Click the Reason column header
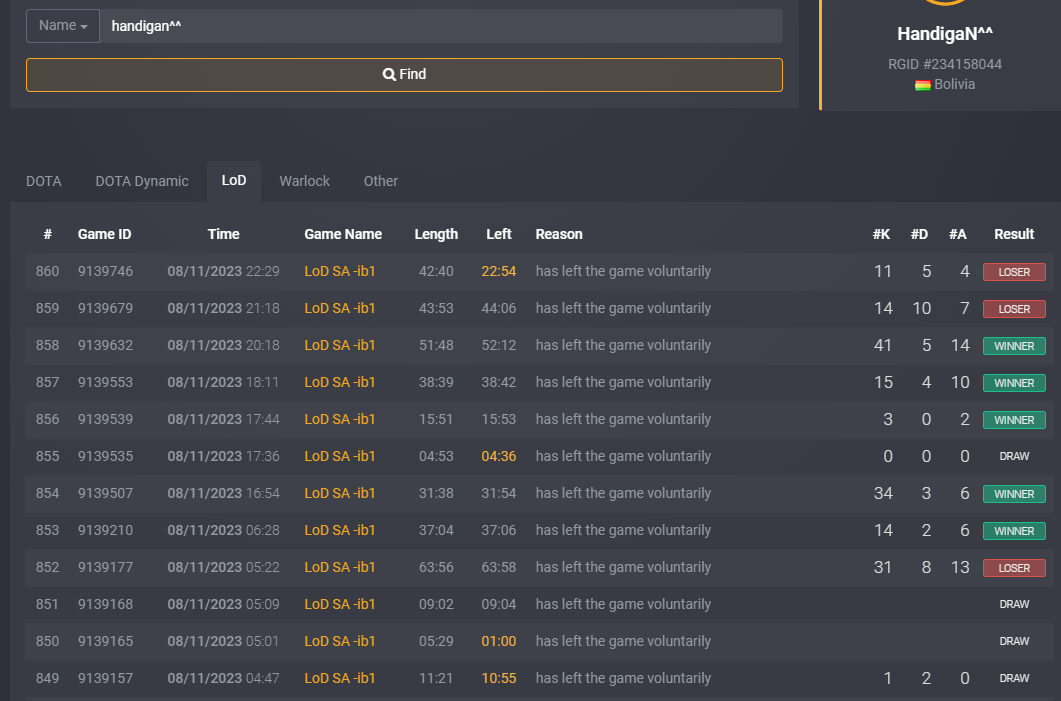 point(559,234)
